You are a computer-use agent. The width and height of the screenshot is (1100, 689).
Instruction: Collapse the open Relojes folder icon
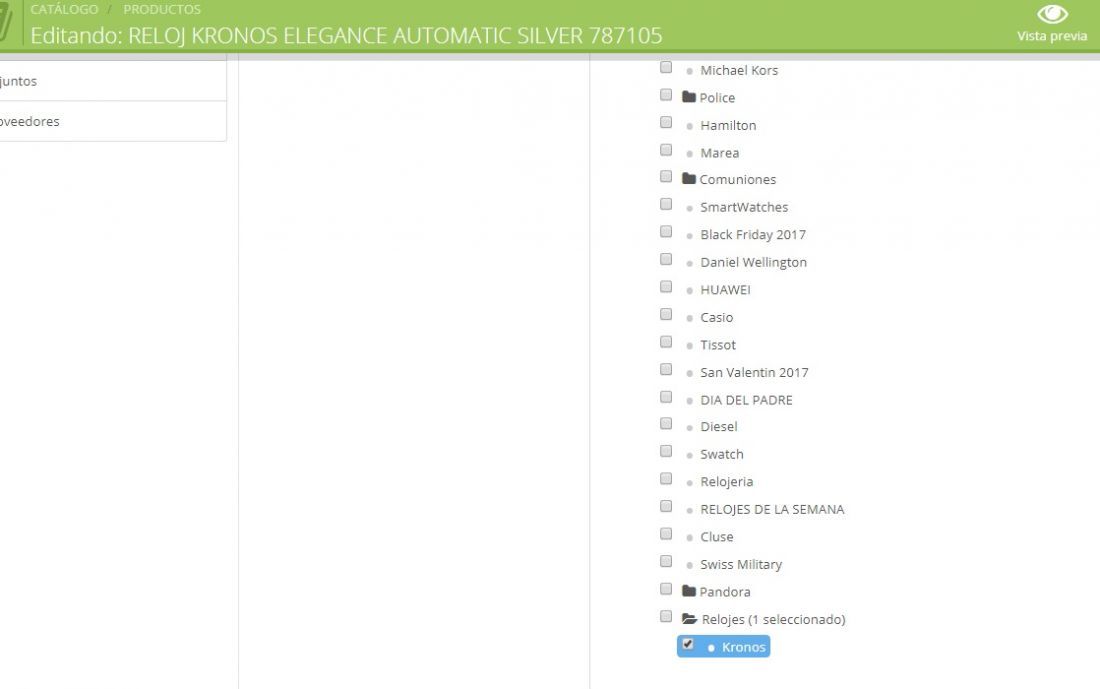point(690,618)
